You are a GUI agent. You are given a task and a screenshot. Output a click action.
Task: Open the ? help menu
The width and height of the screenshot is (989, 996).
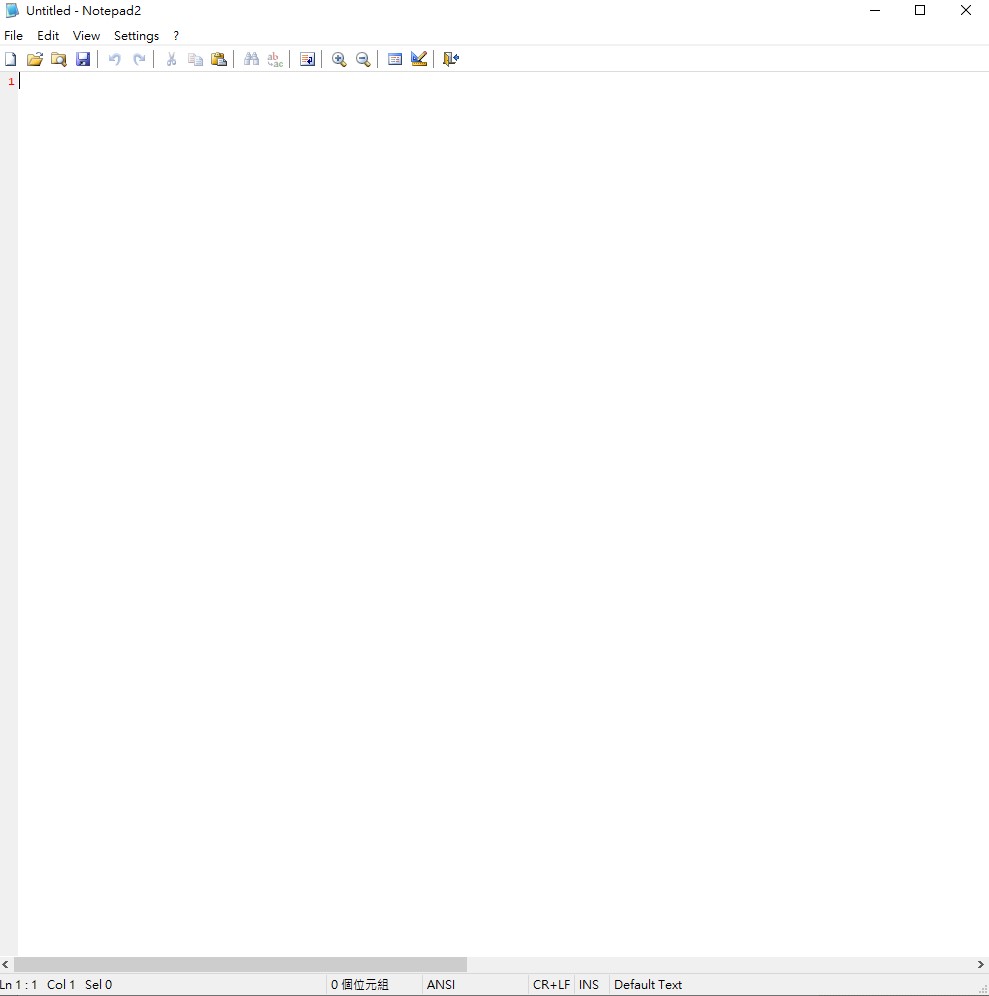tap(176, 36)
